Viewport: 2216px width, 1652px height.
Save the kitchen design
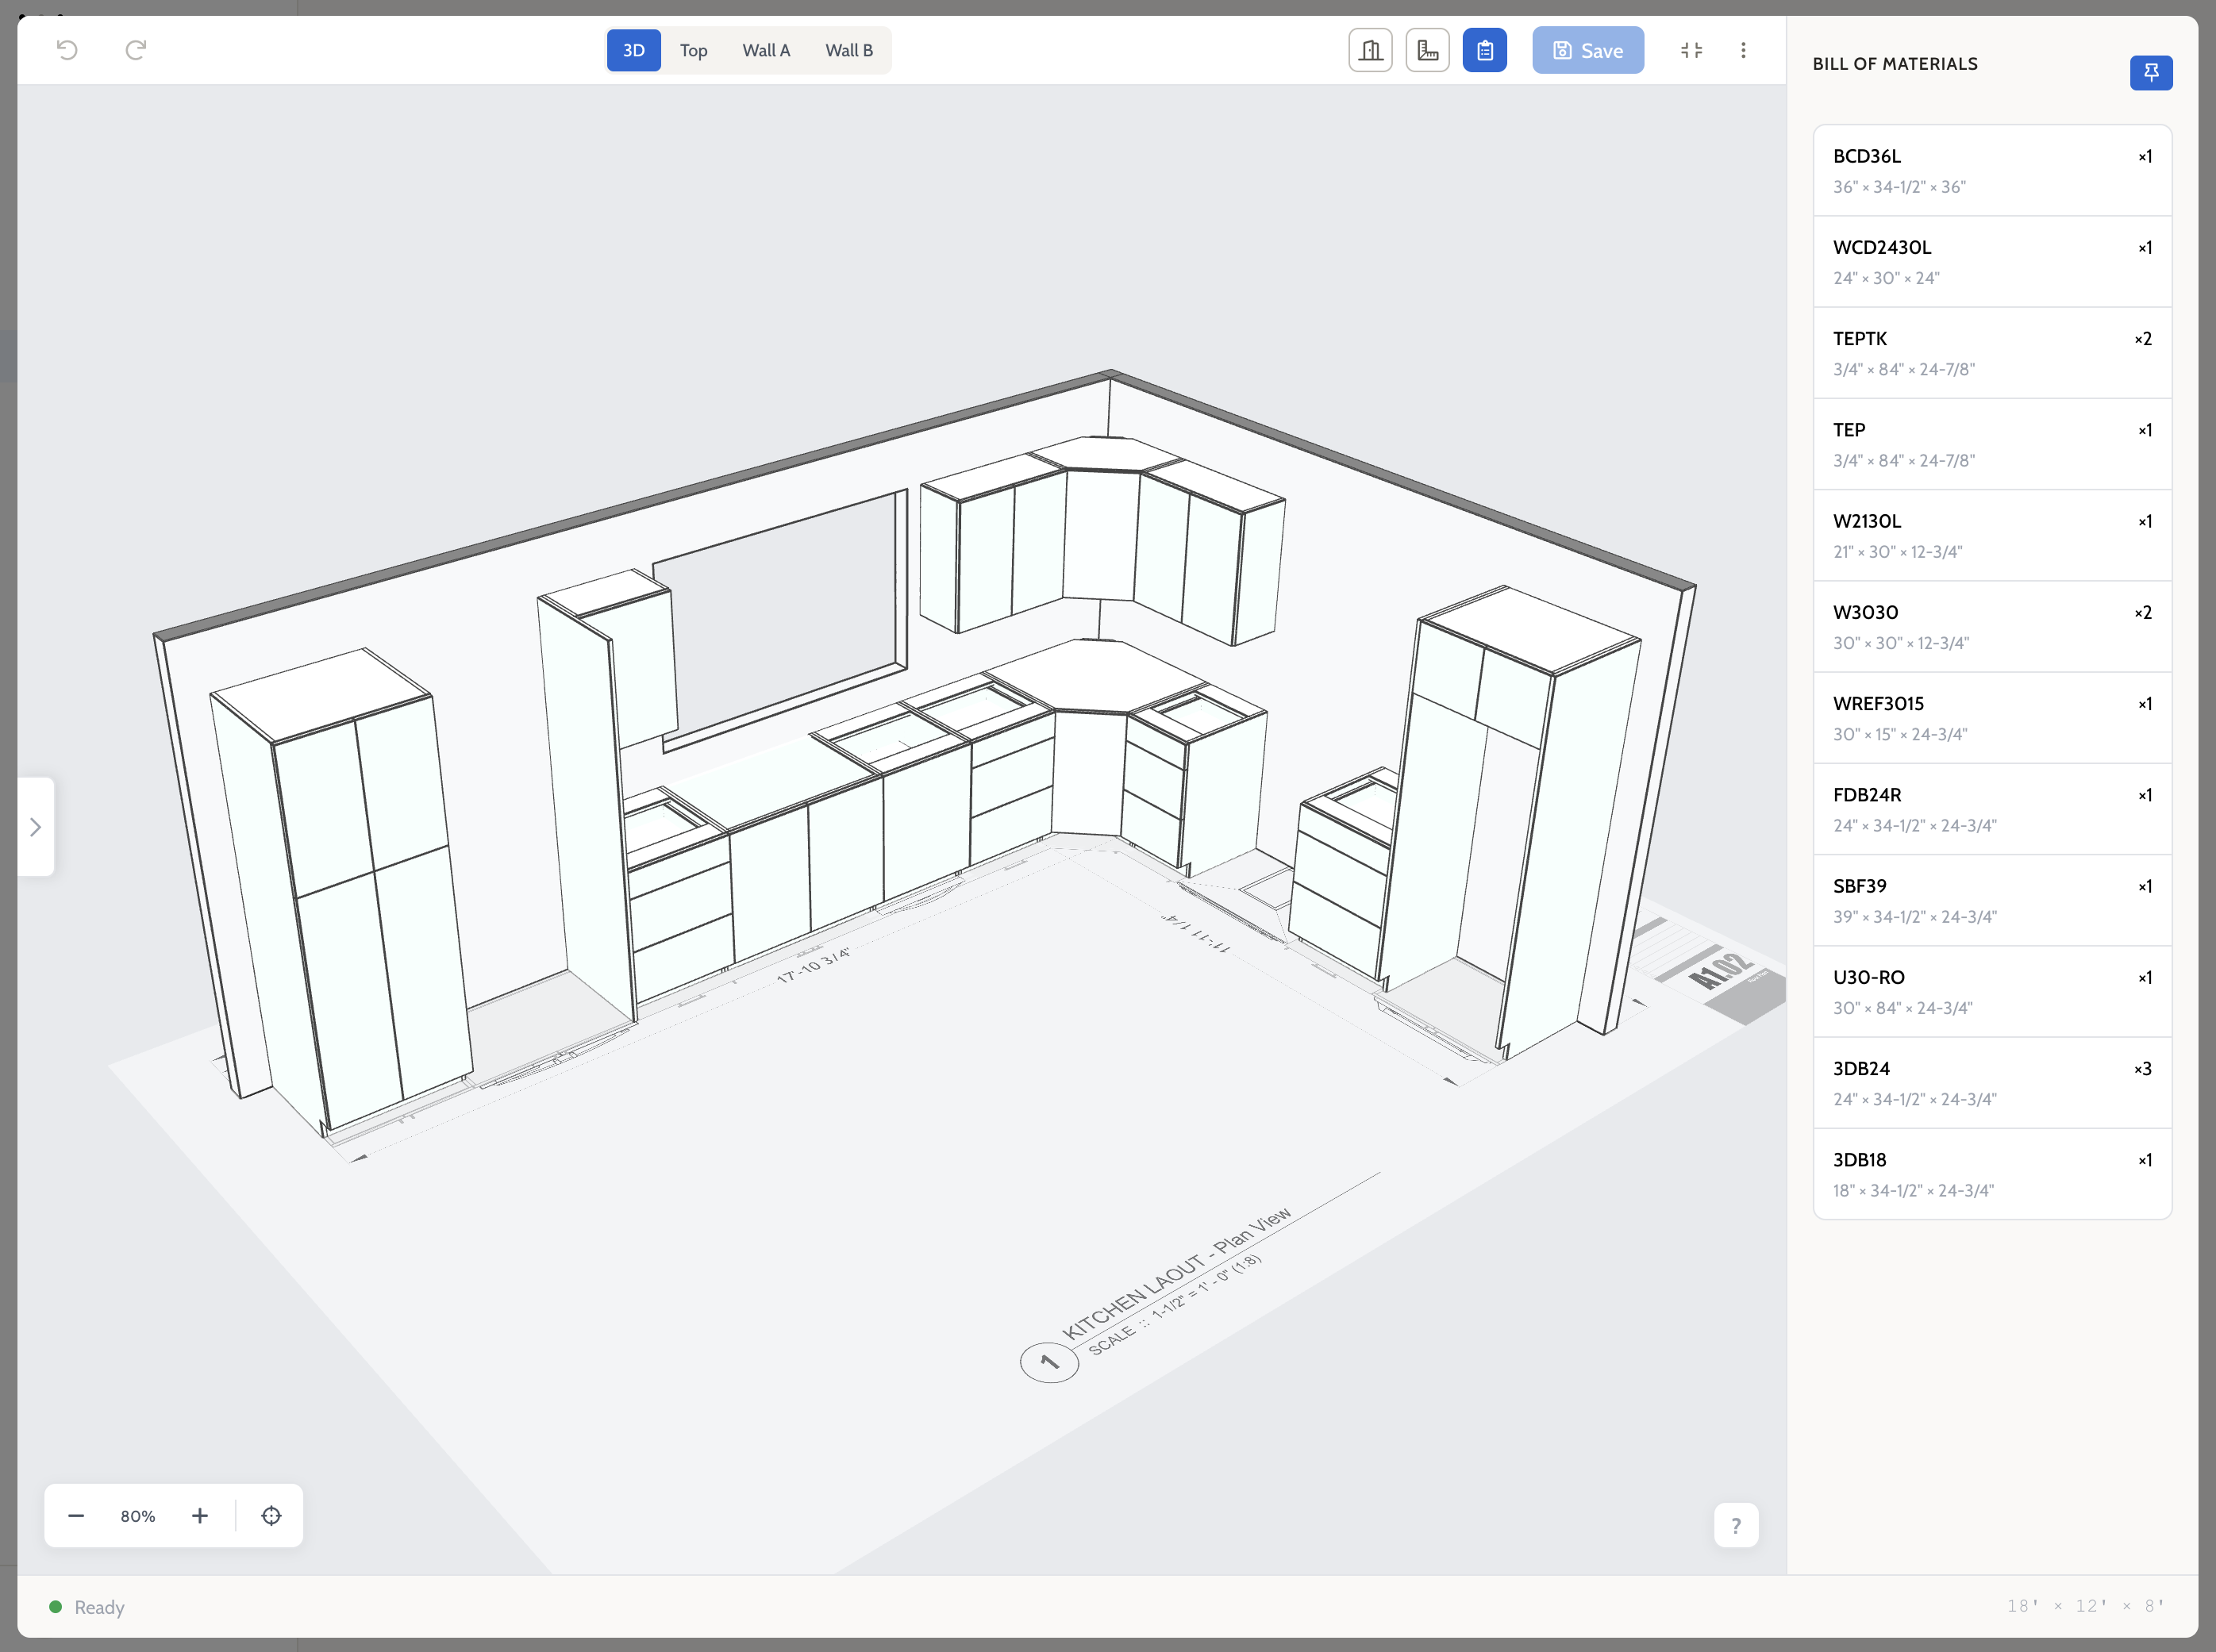(x=1587, y=50)
